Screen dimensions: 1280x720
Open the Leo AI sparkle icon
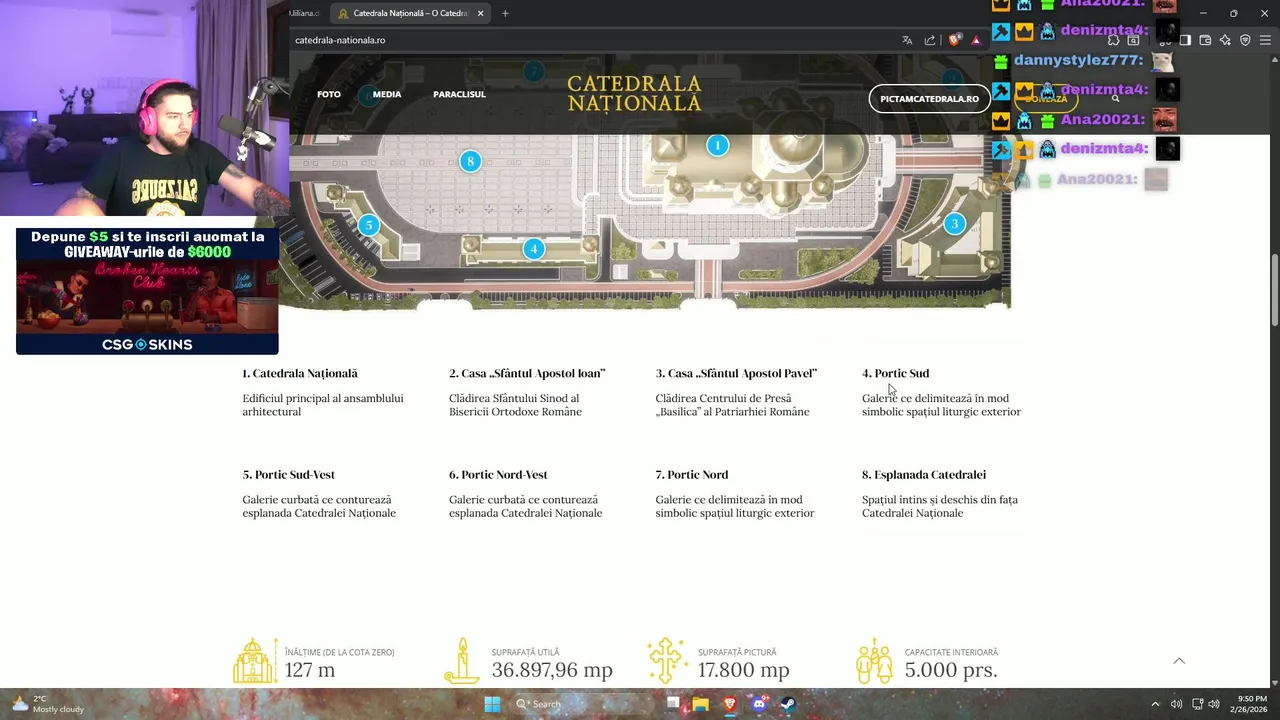pyautogui.click(x=1225, y=40)
